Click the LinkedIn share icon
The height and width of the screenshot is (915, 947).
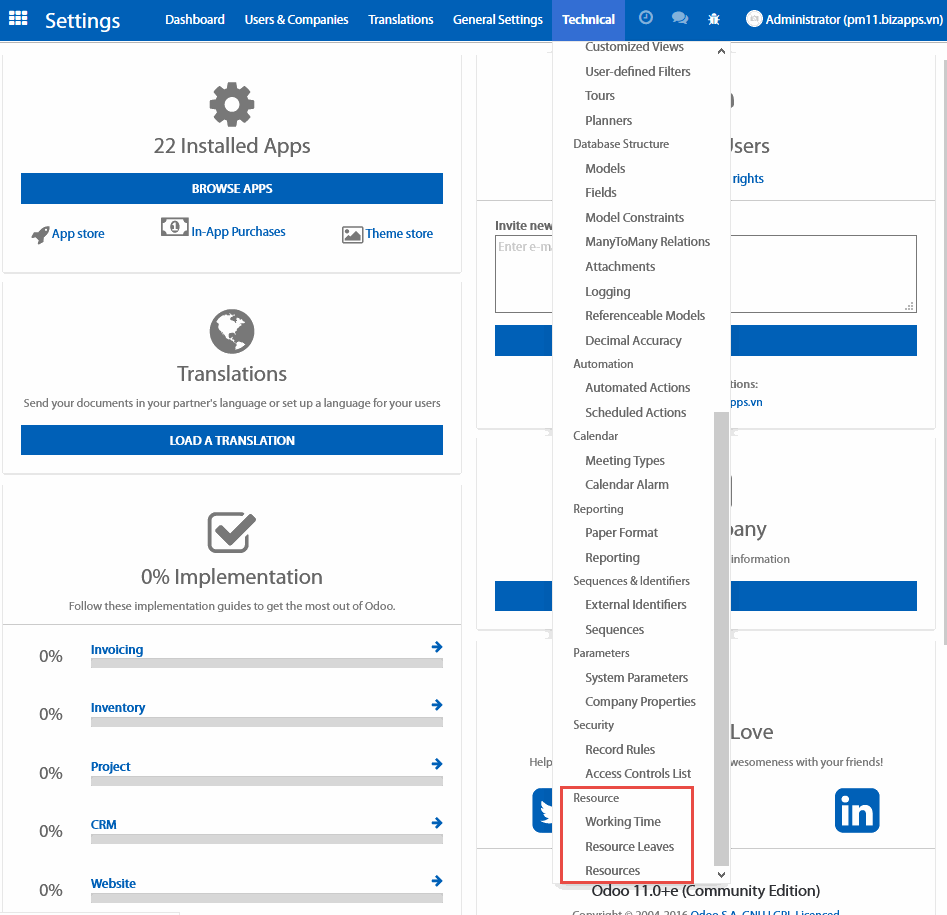pos(856,810)
